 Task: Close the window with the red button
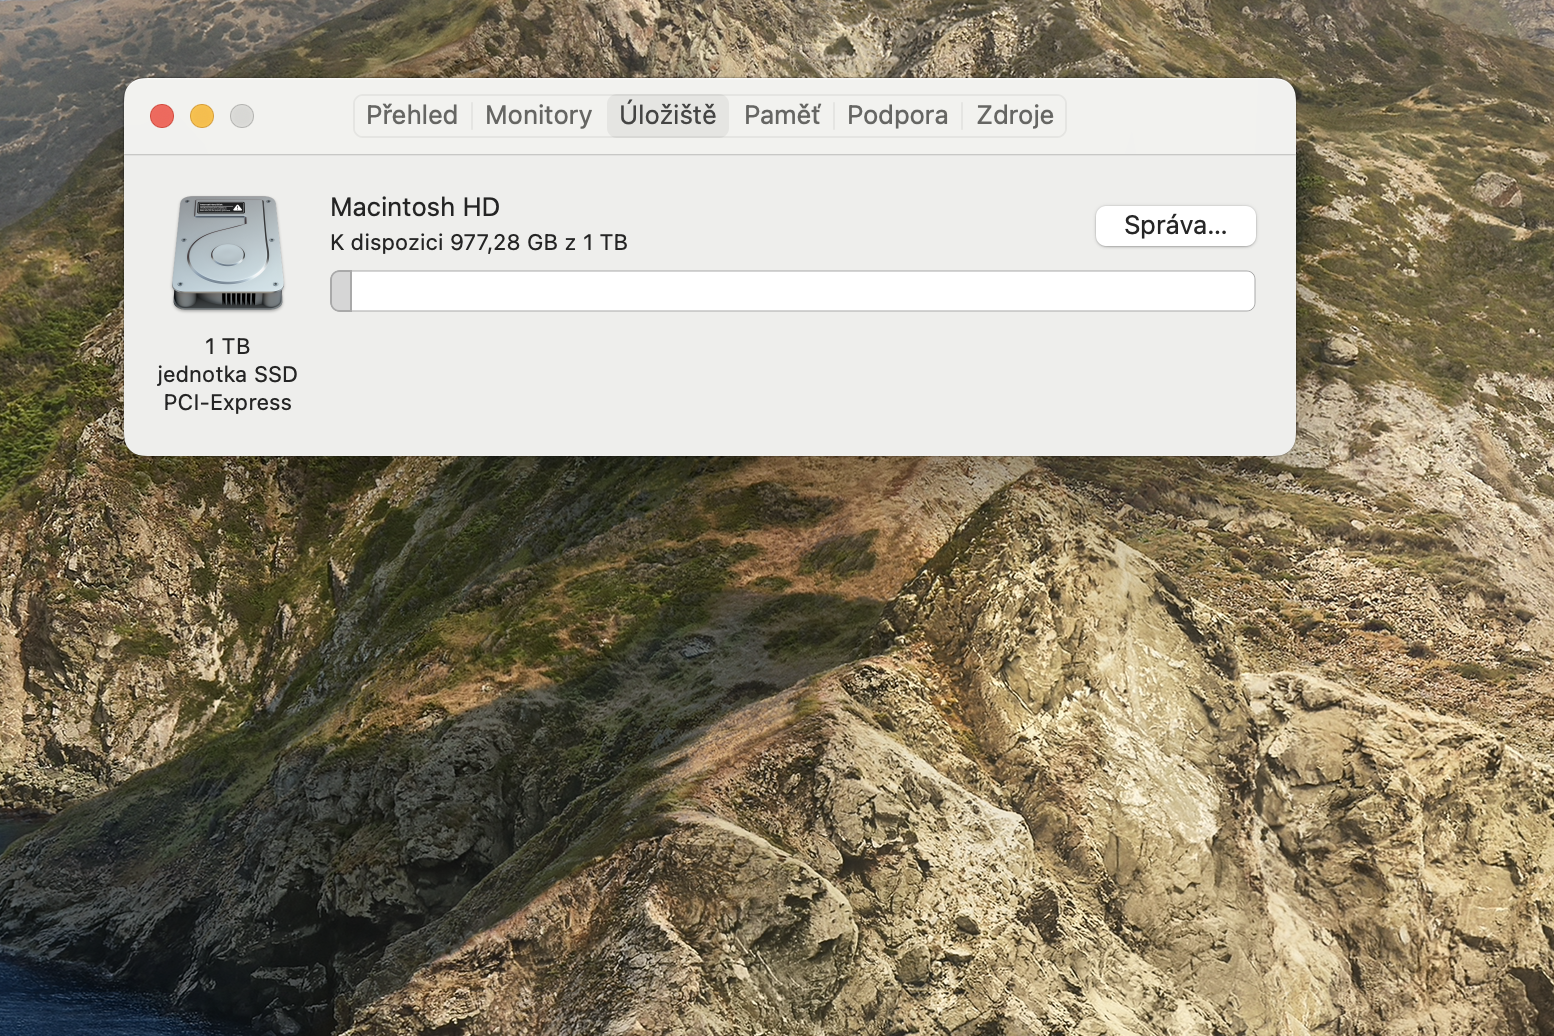162,116
